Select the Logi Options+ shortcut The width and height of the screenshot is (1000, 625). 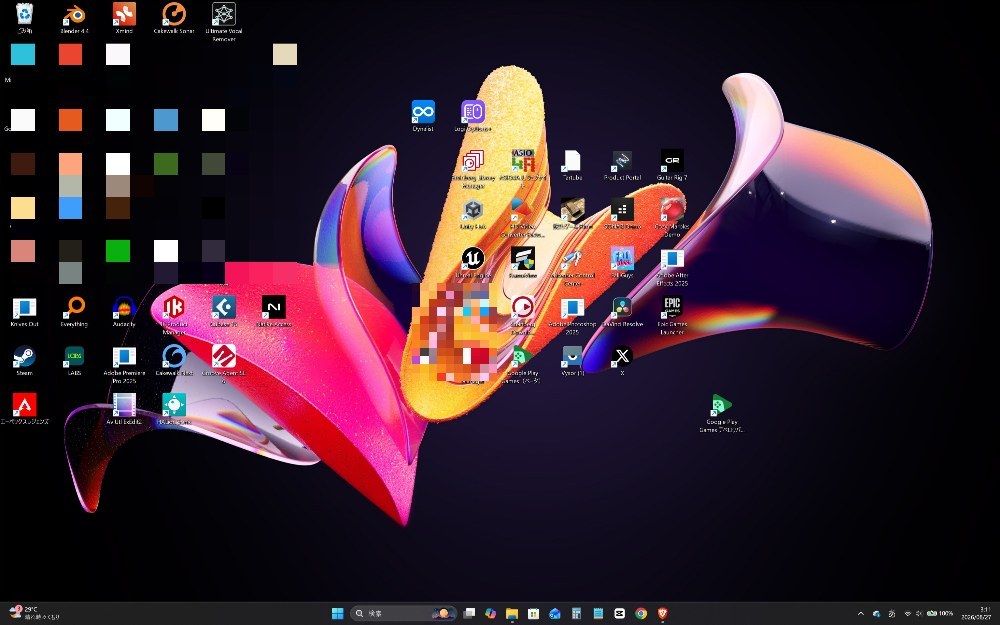(473, 116)
